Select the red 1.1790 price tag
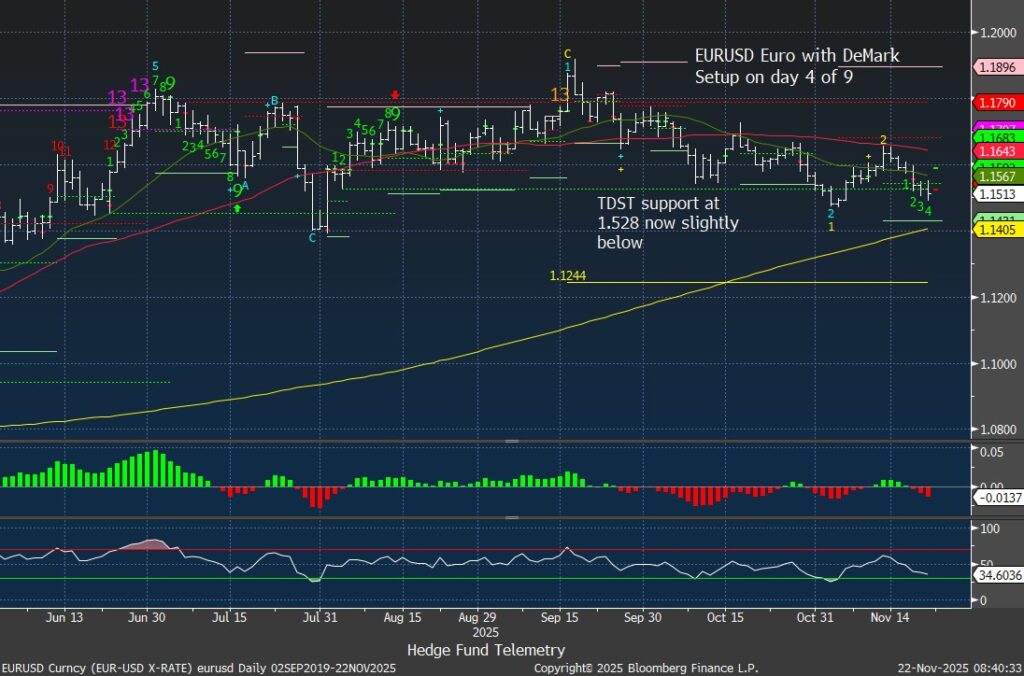The image size is (1024, 676). (x=995, y=102)
